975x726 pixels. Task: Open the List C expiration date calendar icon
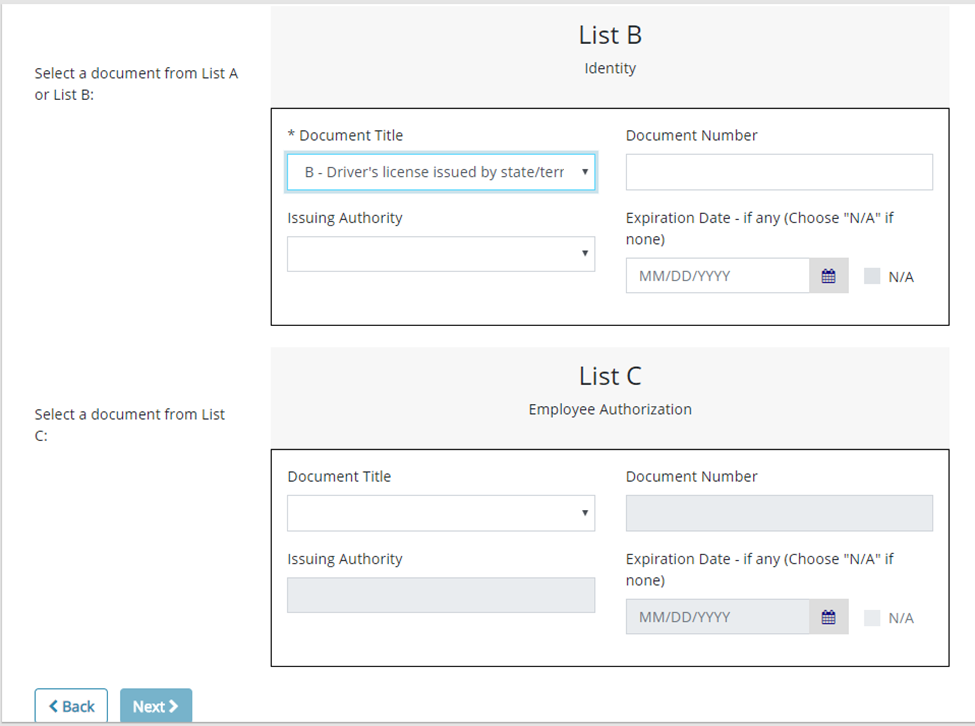(x=828, y=617)
